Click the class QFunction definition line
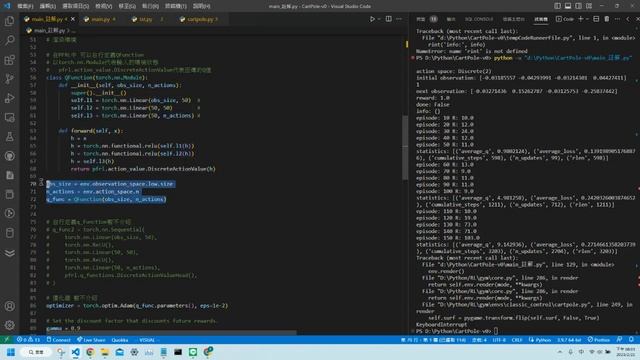 (97, 78)
